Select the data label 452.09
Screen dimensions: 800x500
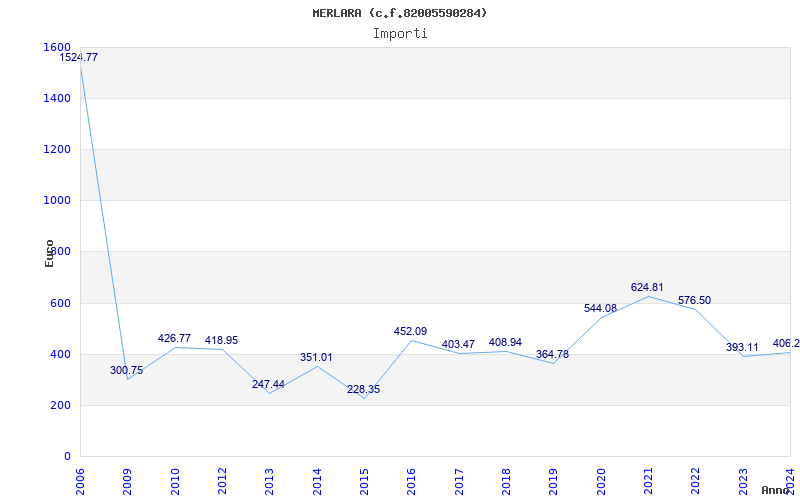[x=410, y=331]
